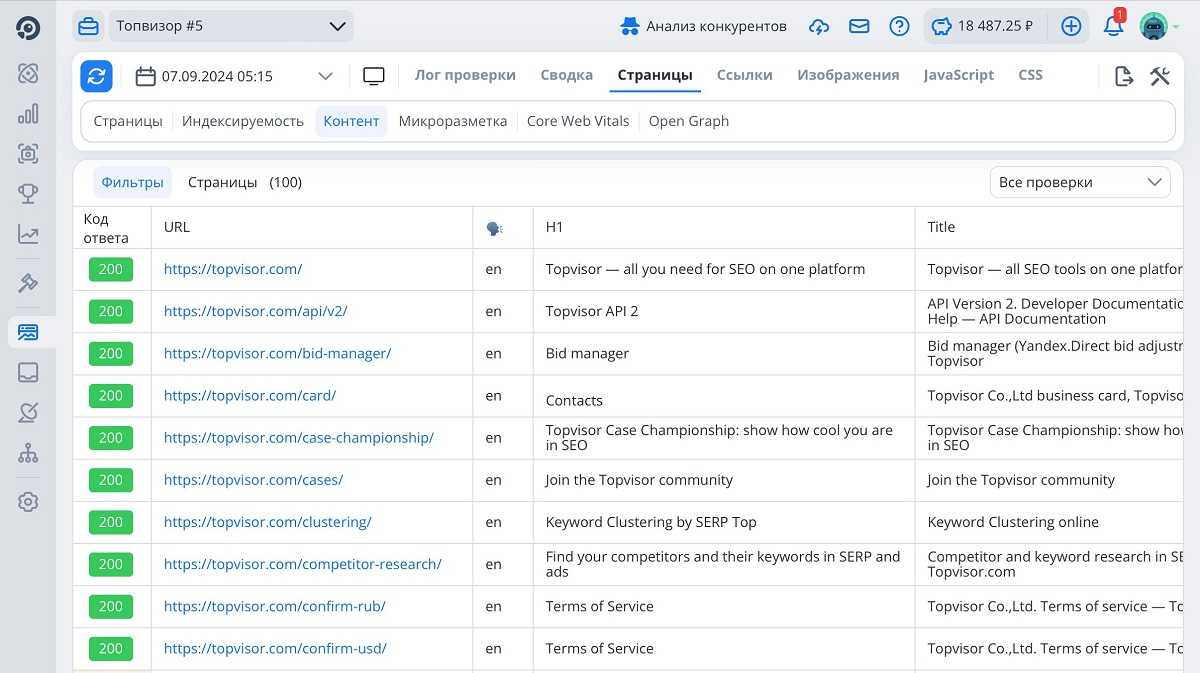Open the https://topvisor.com/ link
The width and height of the screenshot is (1200, 673).
click(233, 269)
